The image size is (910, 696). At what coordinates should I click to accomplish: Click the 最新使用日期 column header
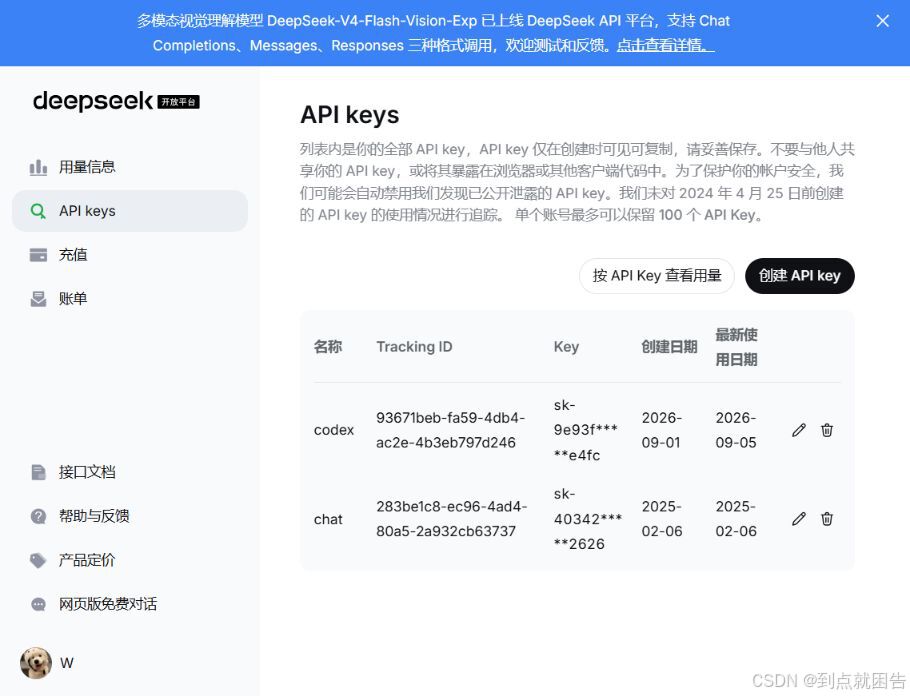pyautogui.click(x=736, y=347)
